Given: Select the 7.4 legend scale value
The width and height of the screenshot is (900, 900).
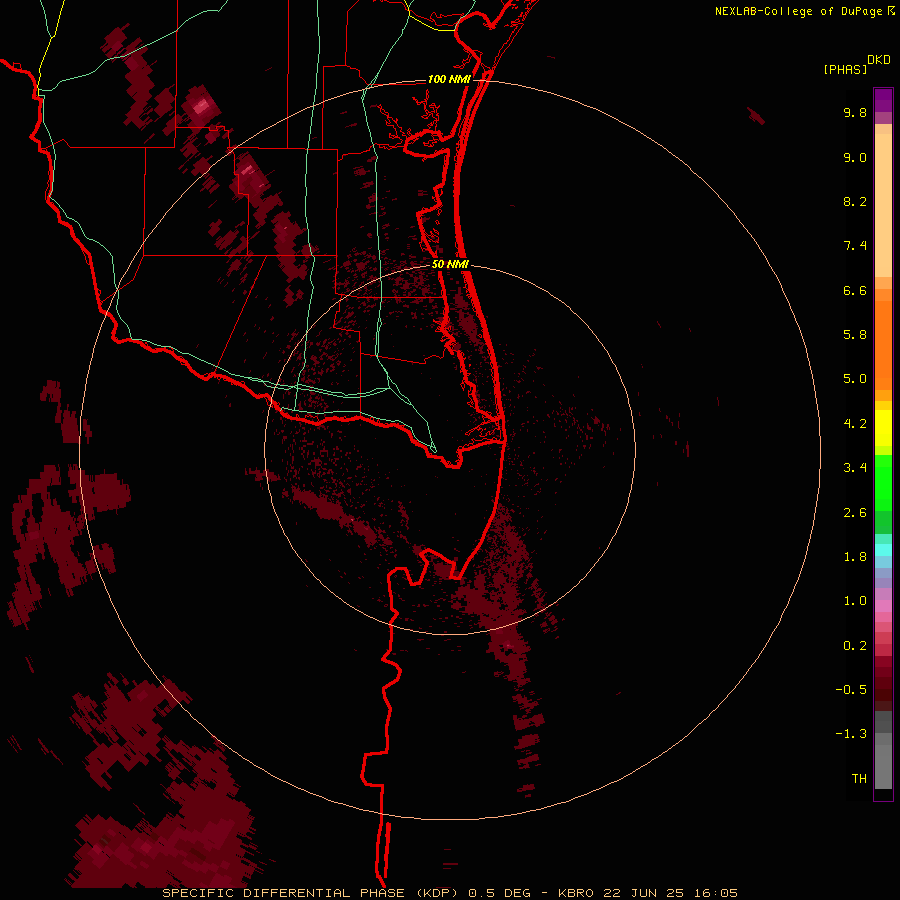Looking at the screenshot, I should [x=855, y=246].
